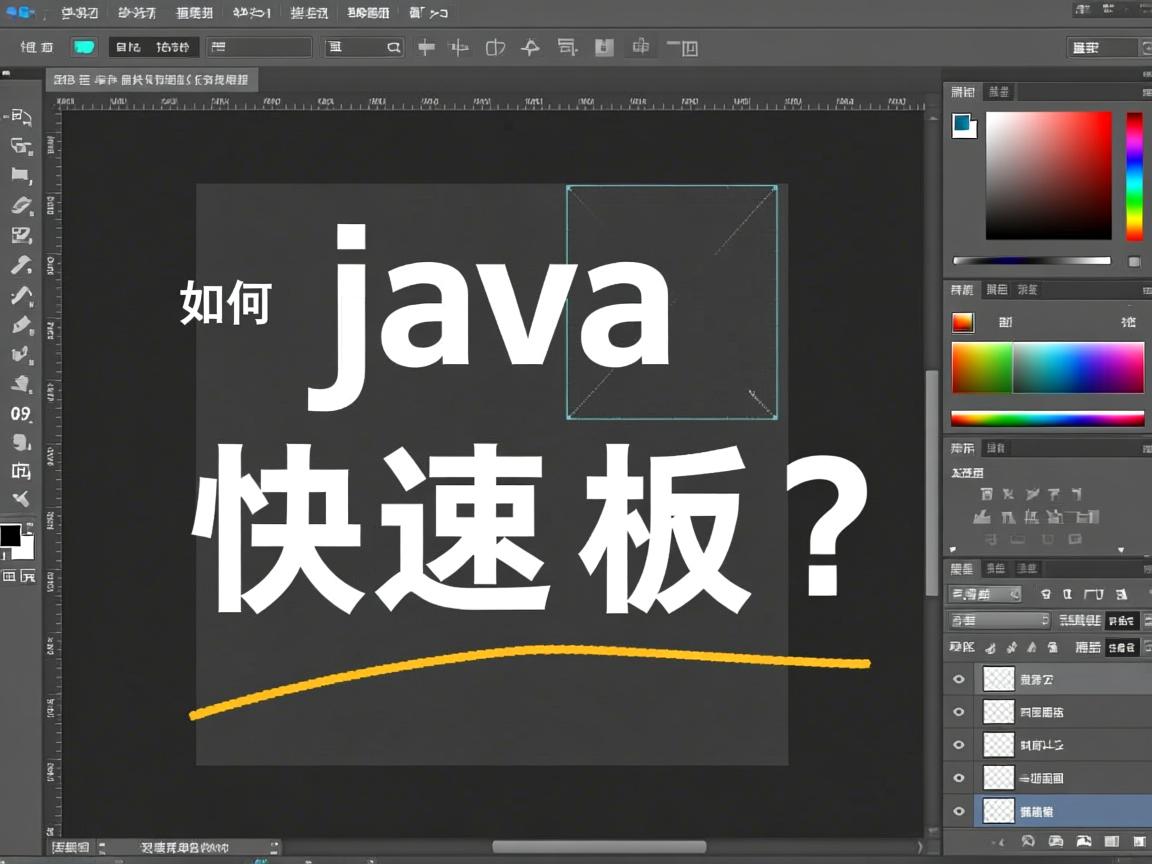Toggle visibility of the third layer in the list
Image resolution: width=1152 pixels, height=864 pixels.
click(x=959, y=745)
